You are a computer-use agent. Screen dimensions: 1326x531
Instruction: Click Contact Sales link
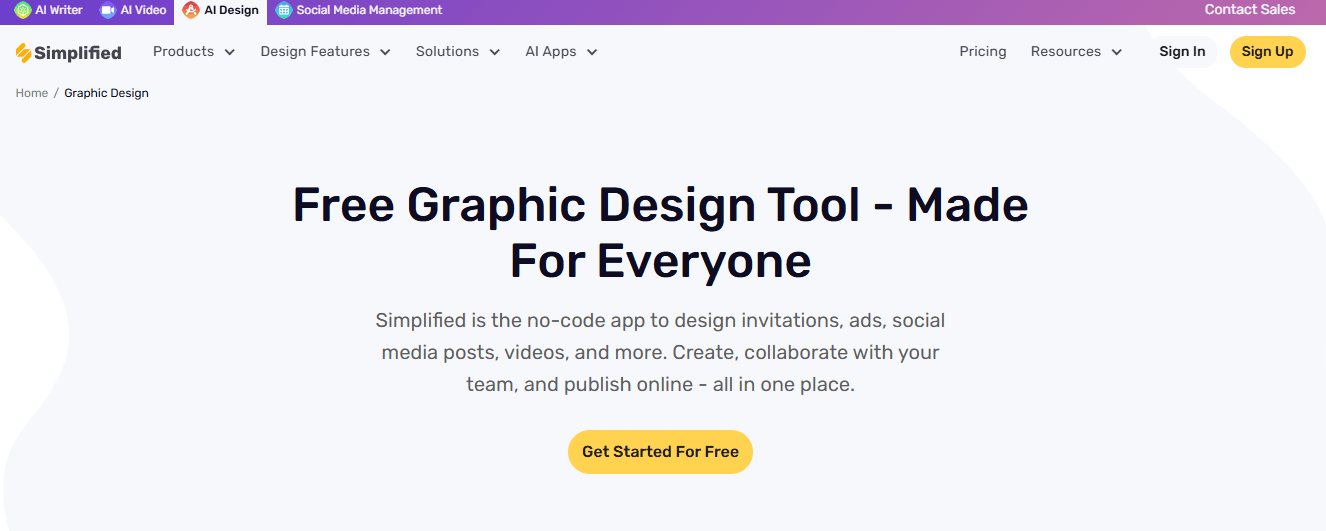click(1250, 10)
